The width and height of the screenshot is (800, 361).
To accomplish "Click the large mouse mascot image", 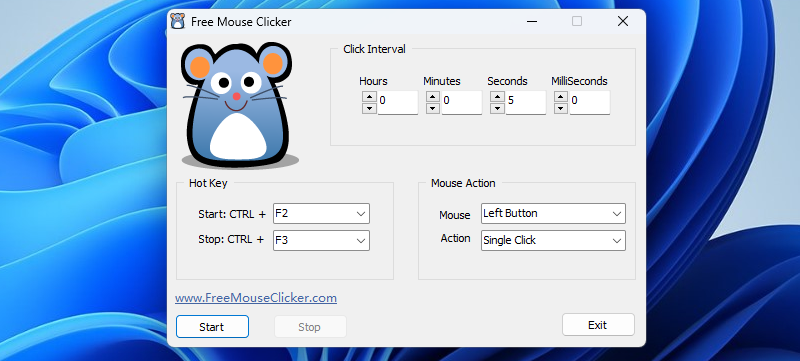I will click(240, 106).
